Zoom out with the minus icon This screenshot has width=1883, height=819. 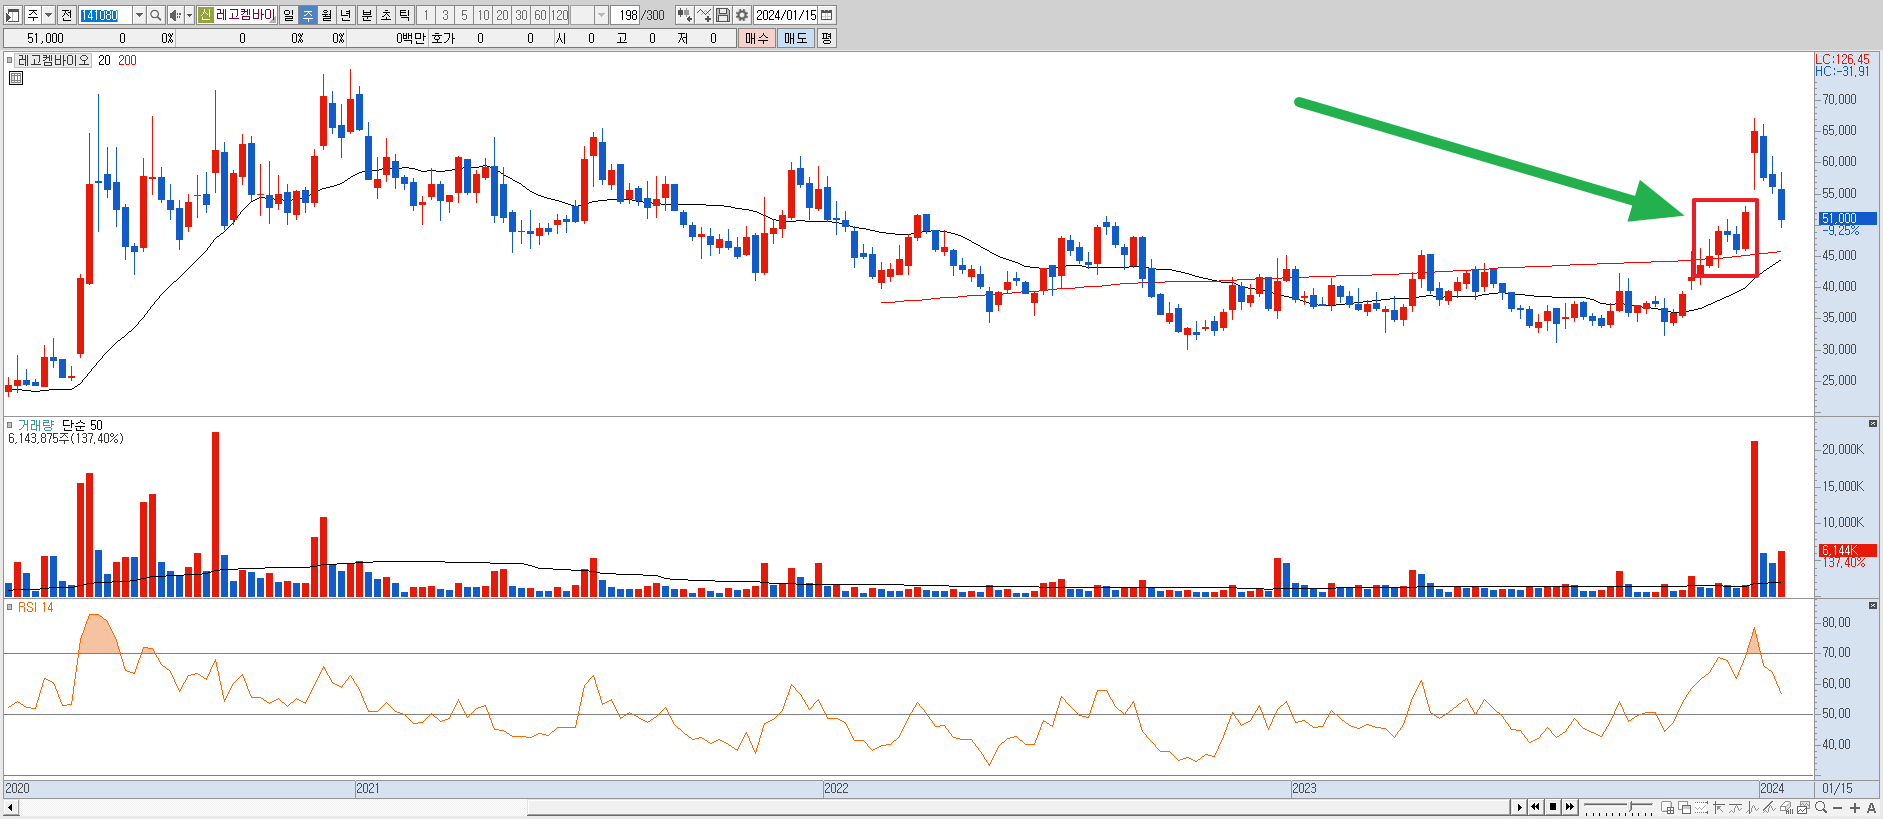(x=1838, y=808)
